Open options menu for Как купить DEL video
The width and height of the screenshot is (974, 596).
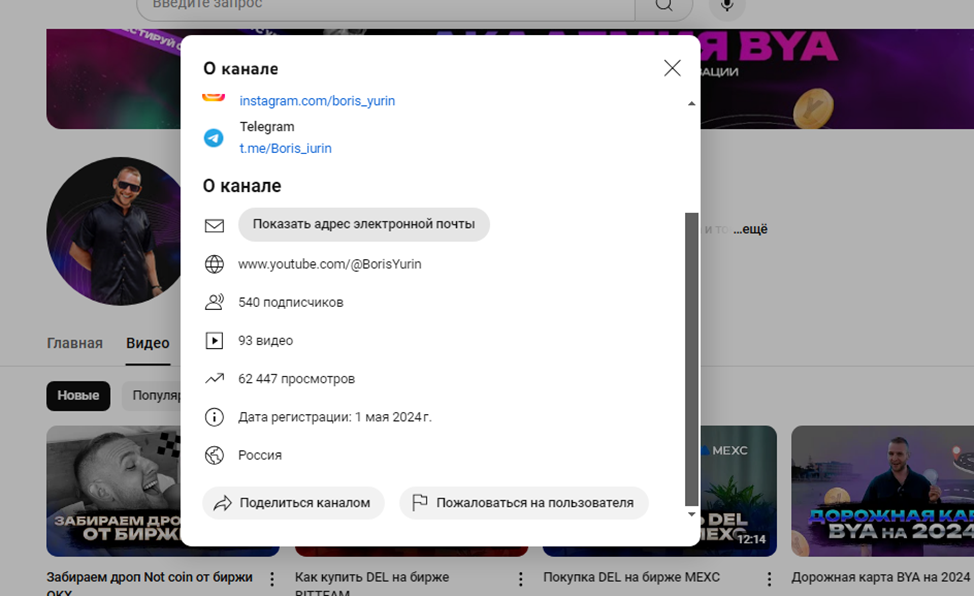(x=521, y=579)
